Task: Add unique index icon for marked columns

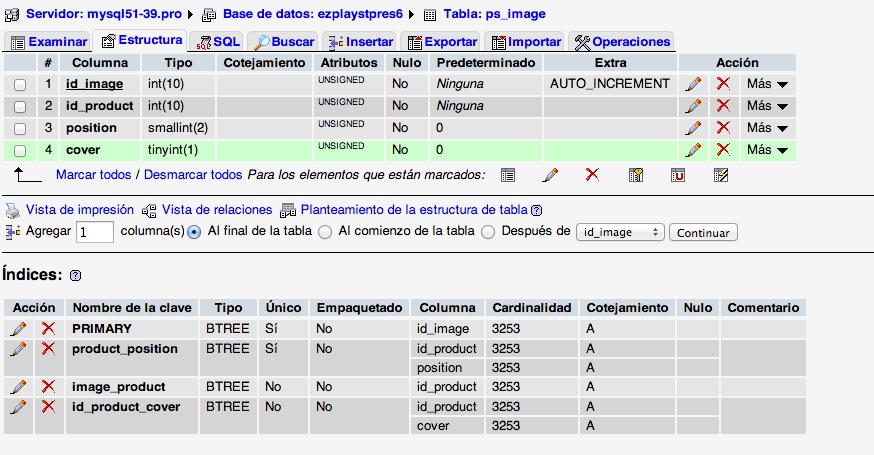Action: 678,175
